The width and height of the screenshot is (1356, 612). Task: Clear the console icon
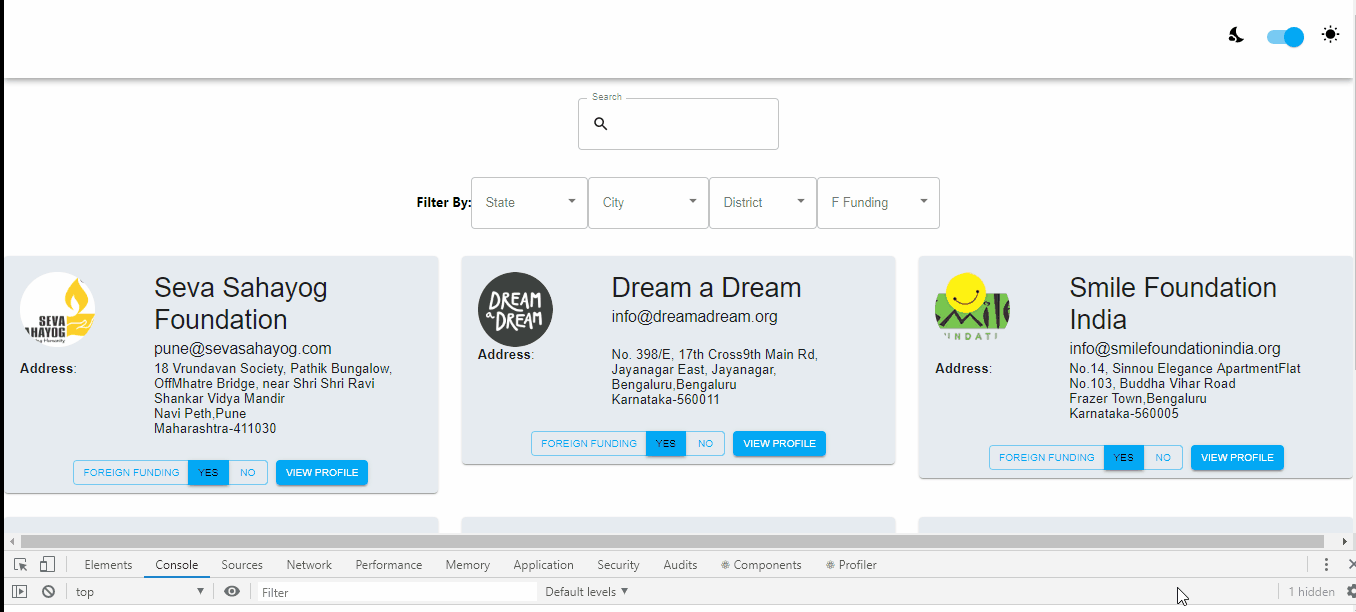point(48,592)
